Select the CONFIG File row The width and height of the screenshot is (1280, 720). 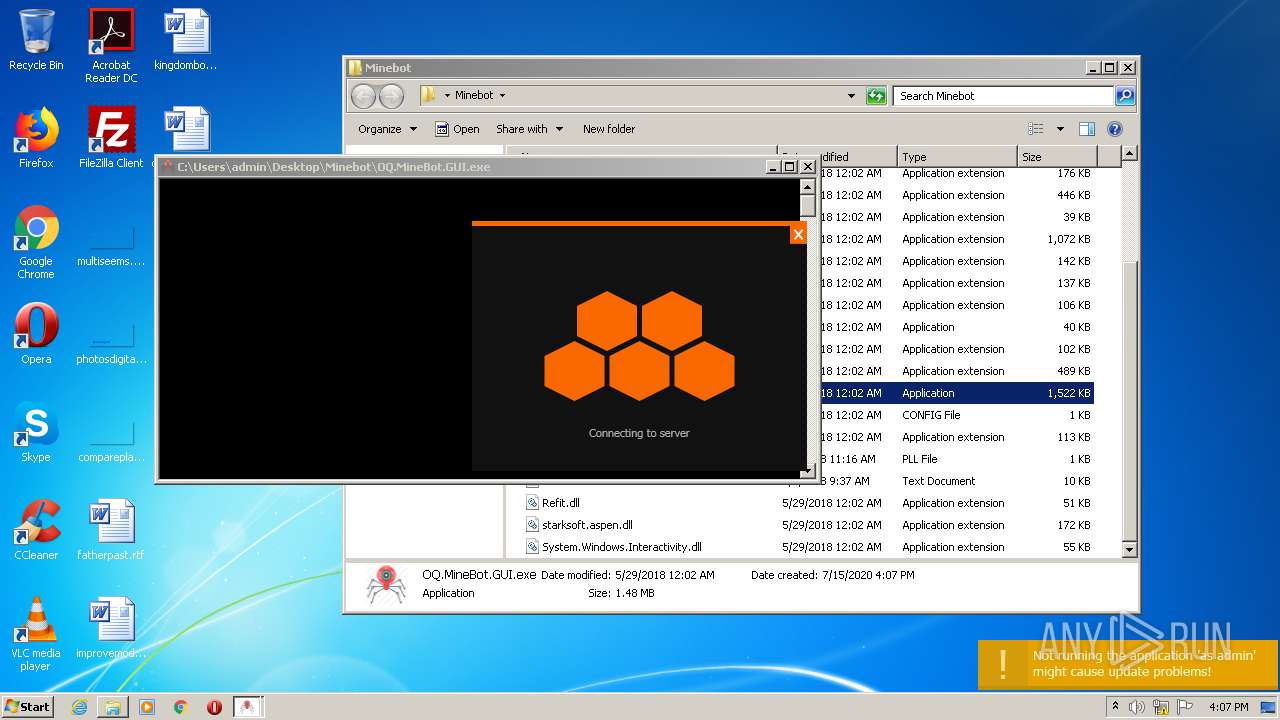click(x=957, y=415)
